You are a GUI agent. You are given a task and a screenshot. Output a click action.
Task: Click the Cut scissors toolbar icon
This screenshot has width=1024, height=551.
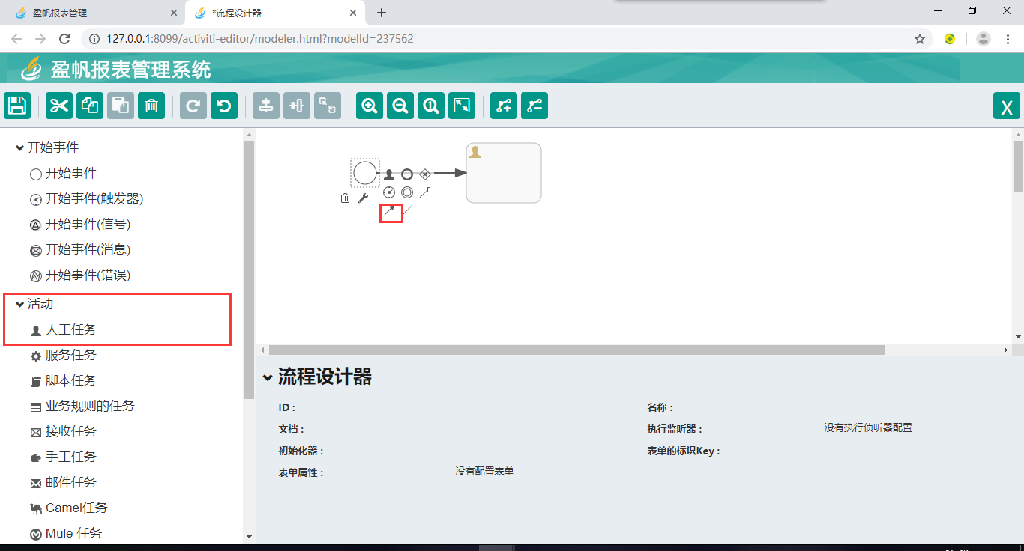tap(59, 106)
